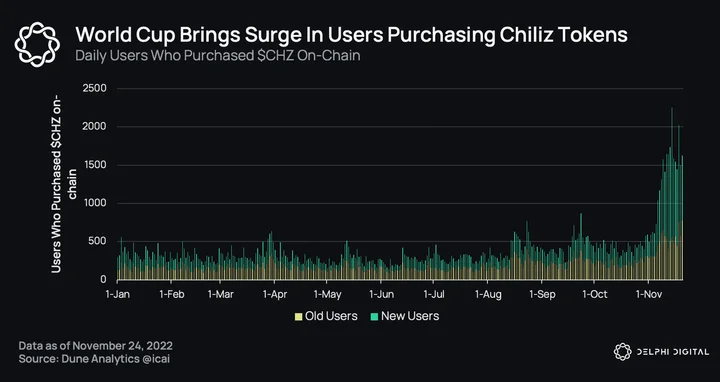The image size is (720, 382).
Task: Select the 1-Jan x-axis label
Action: point(118,294)
